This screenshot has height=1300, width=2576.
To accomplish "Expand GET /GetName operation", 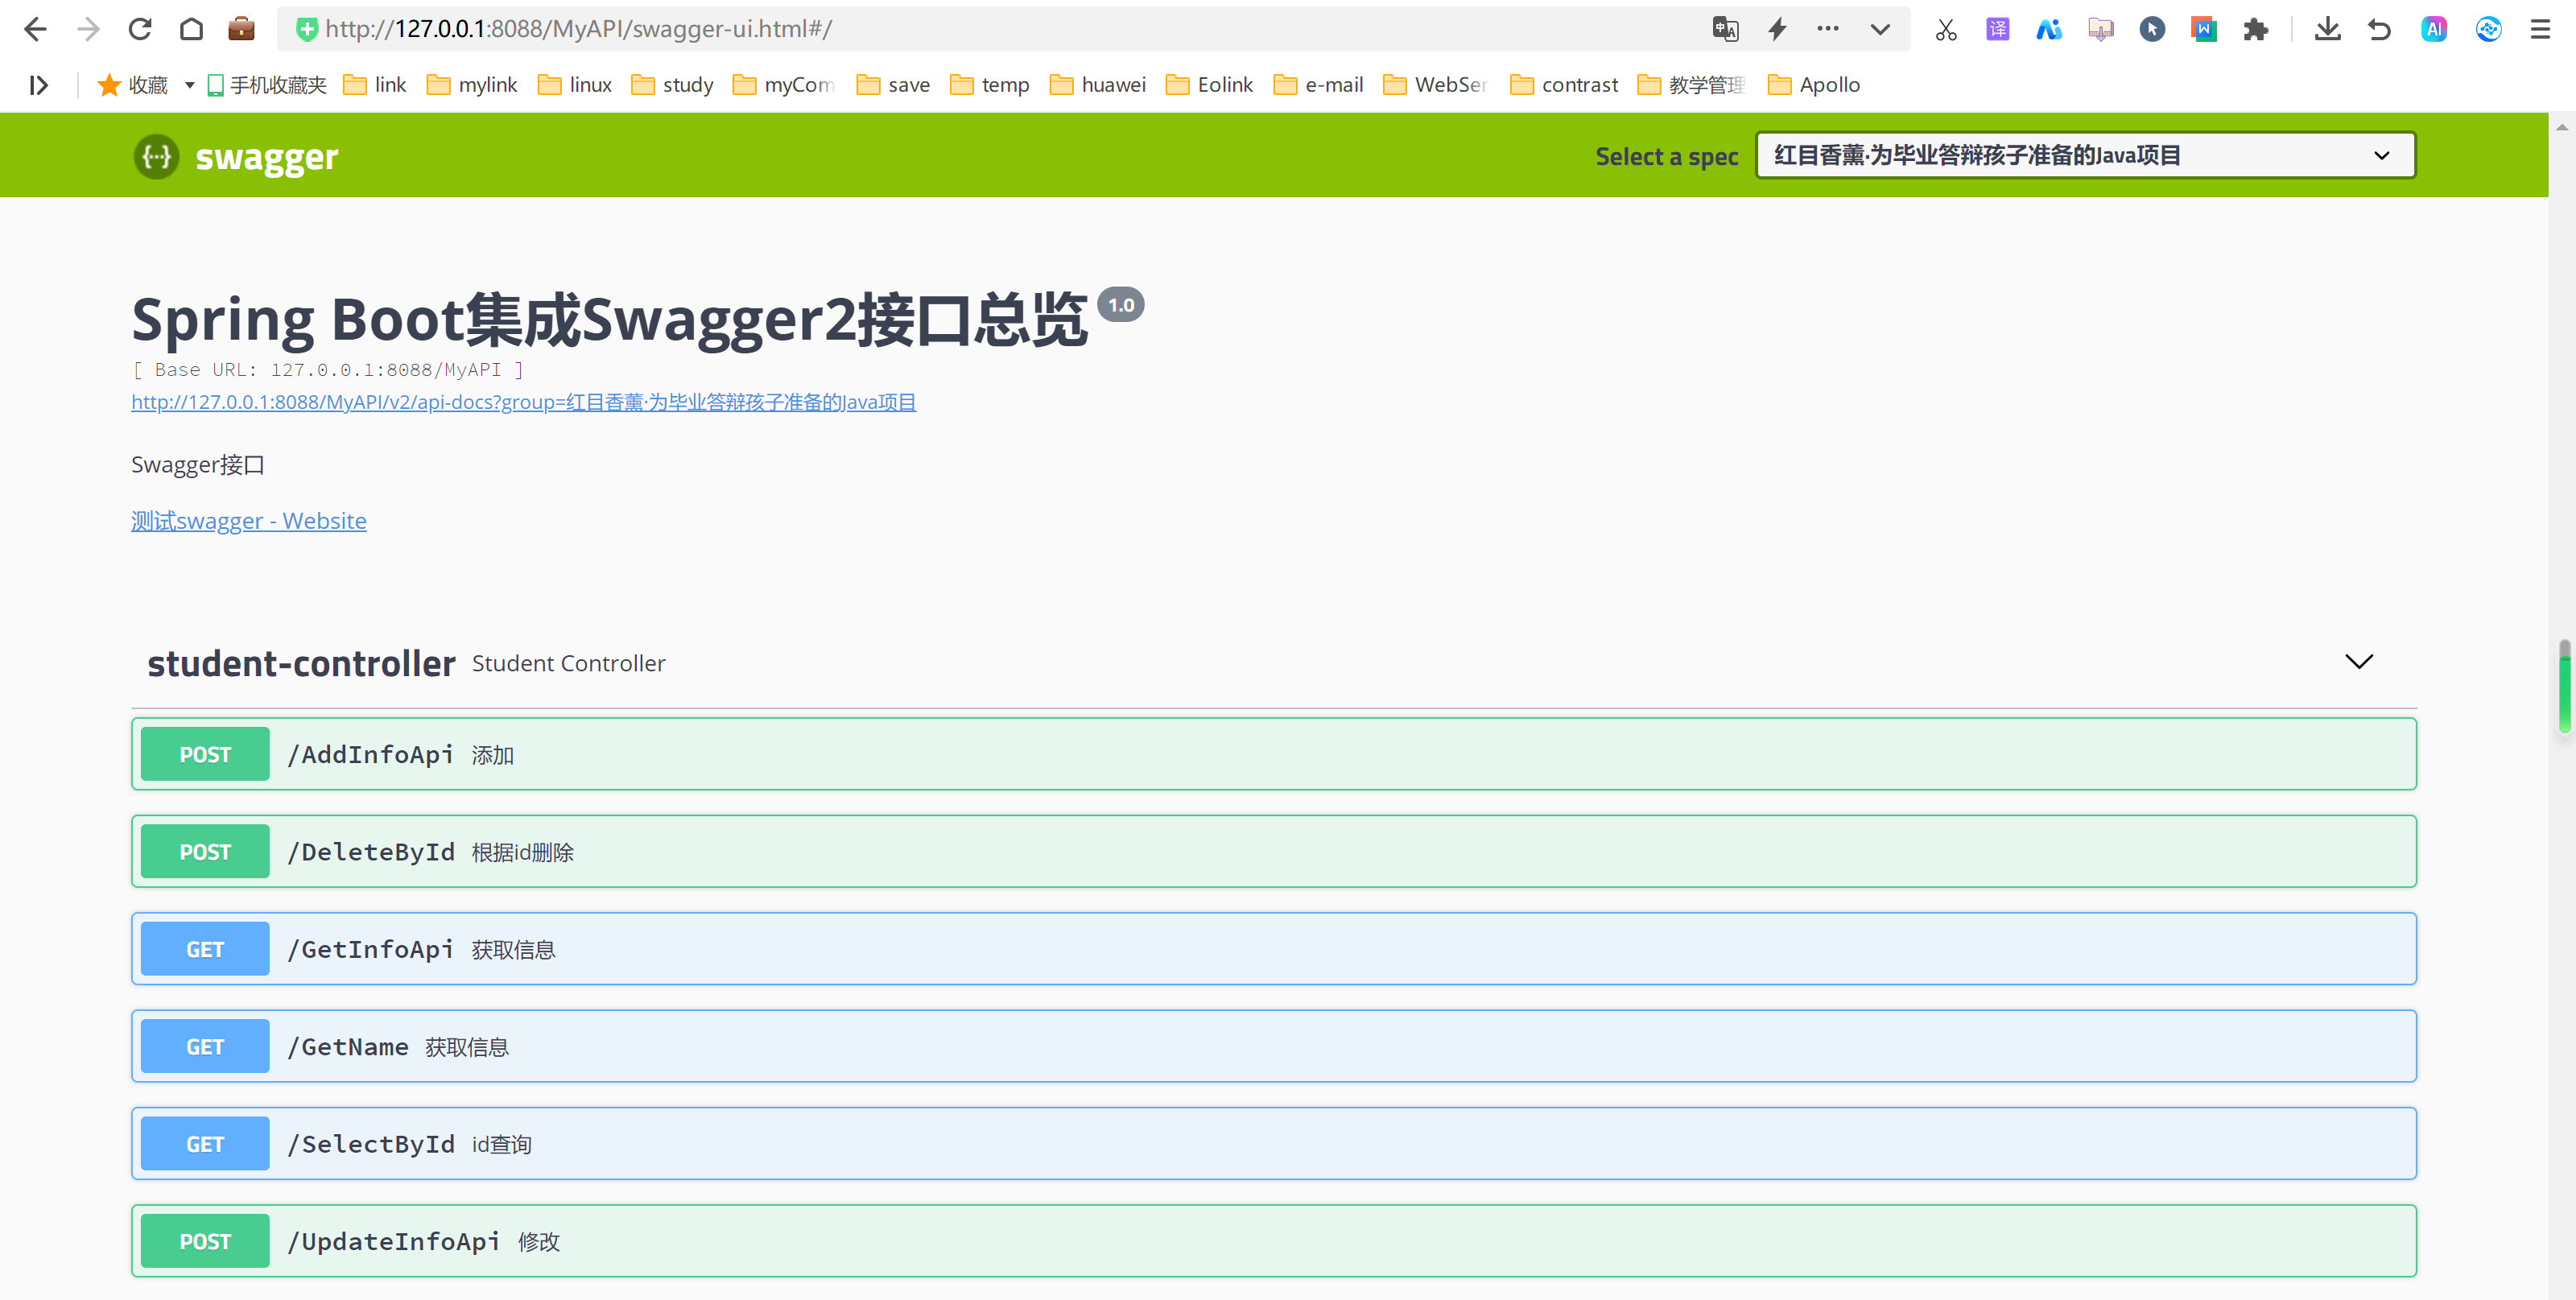I will click(x=1274, y=1046).
